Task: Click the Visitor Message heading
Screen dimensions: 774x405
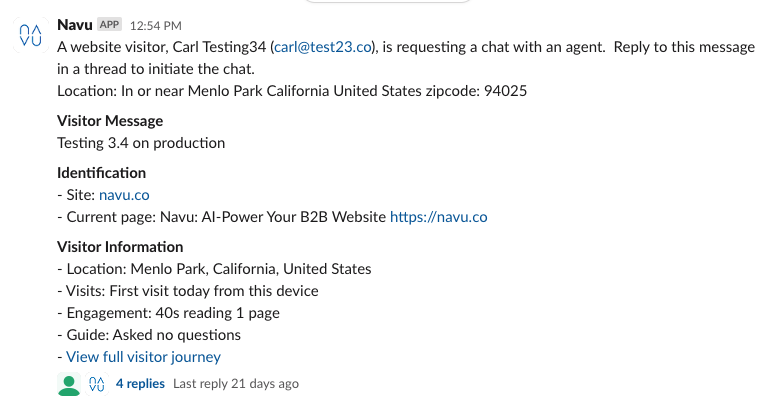Action: [110, 121]
